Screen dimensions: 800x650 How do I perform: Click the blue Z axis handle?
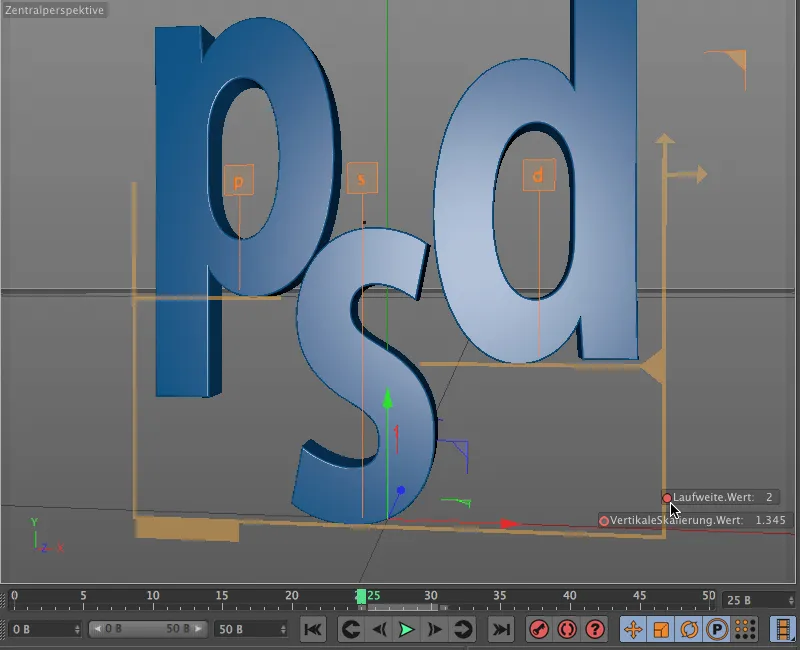(401, 490)
